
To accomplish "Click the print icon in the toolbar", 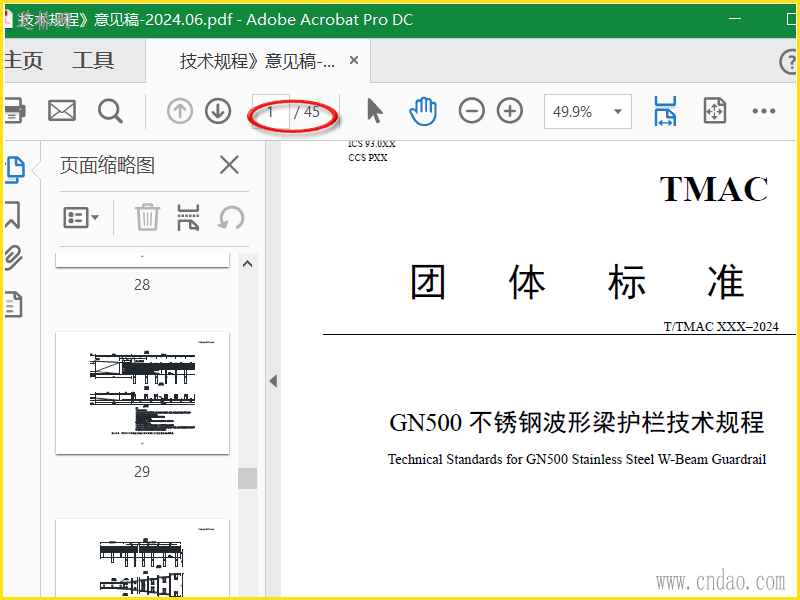I will 14,111.
